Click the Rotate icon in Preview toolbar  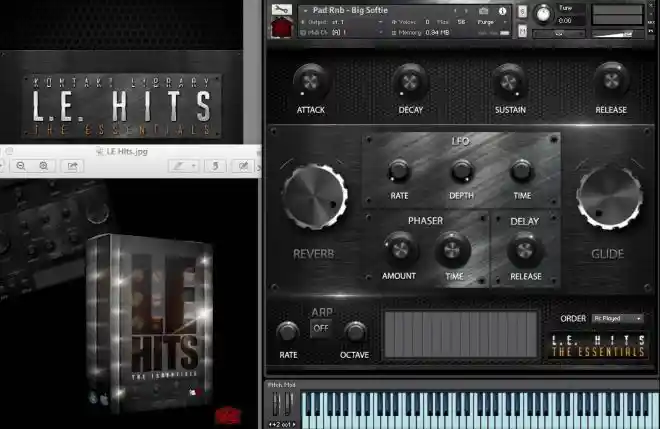[x=215, y=166]
